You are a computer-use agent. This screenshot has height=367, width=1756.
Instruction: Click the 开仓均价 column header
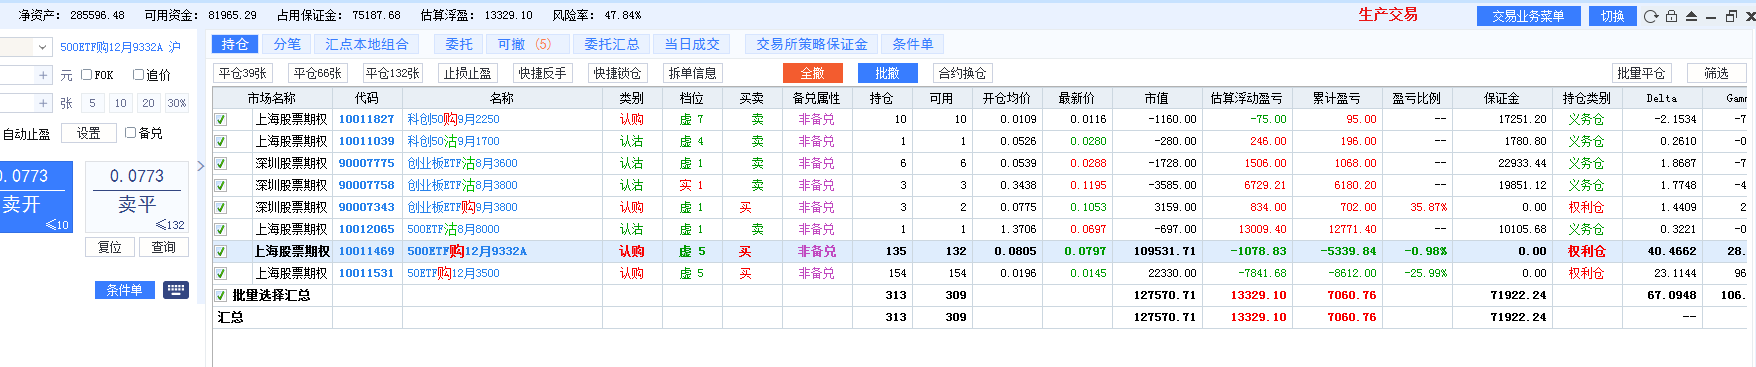click(x=1006, y=98)
